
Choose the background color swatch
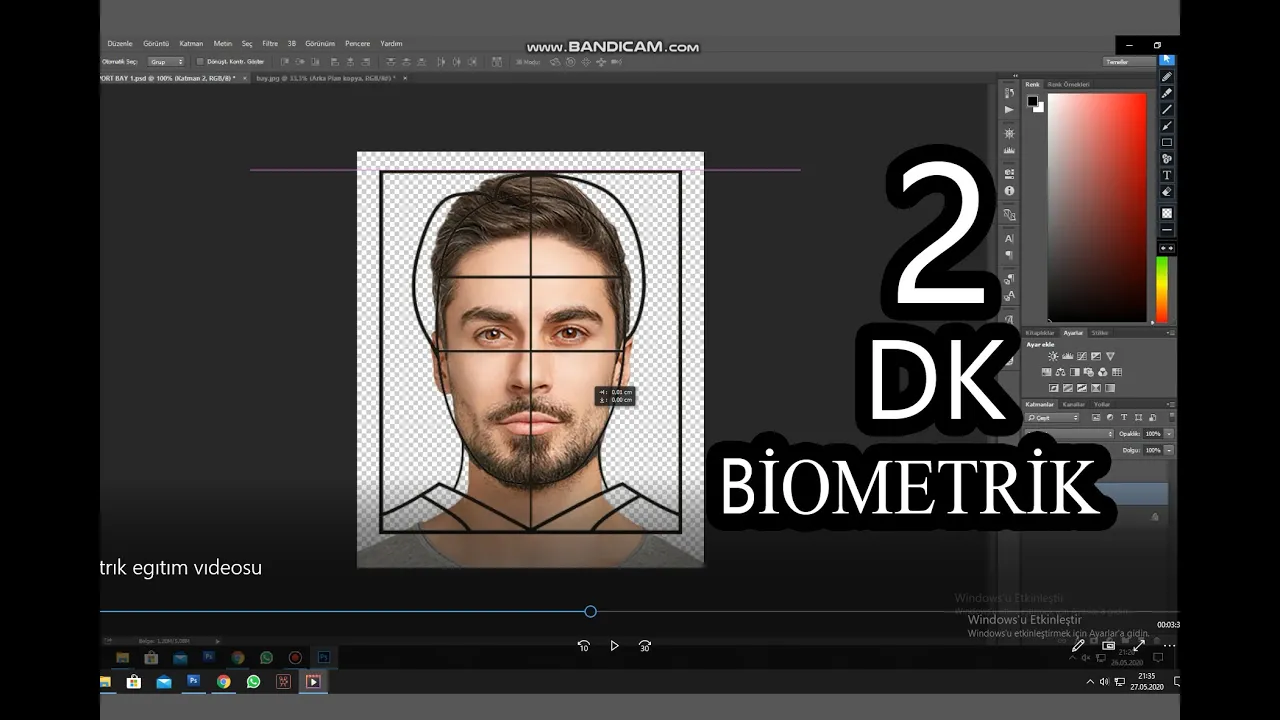(x=1040, y=108)
